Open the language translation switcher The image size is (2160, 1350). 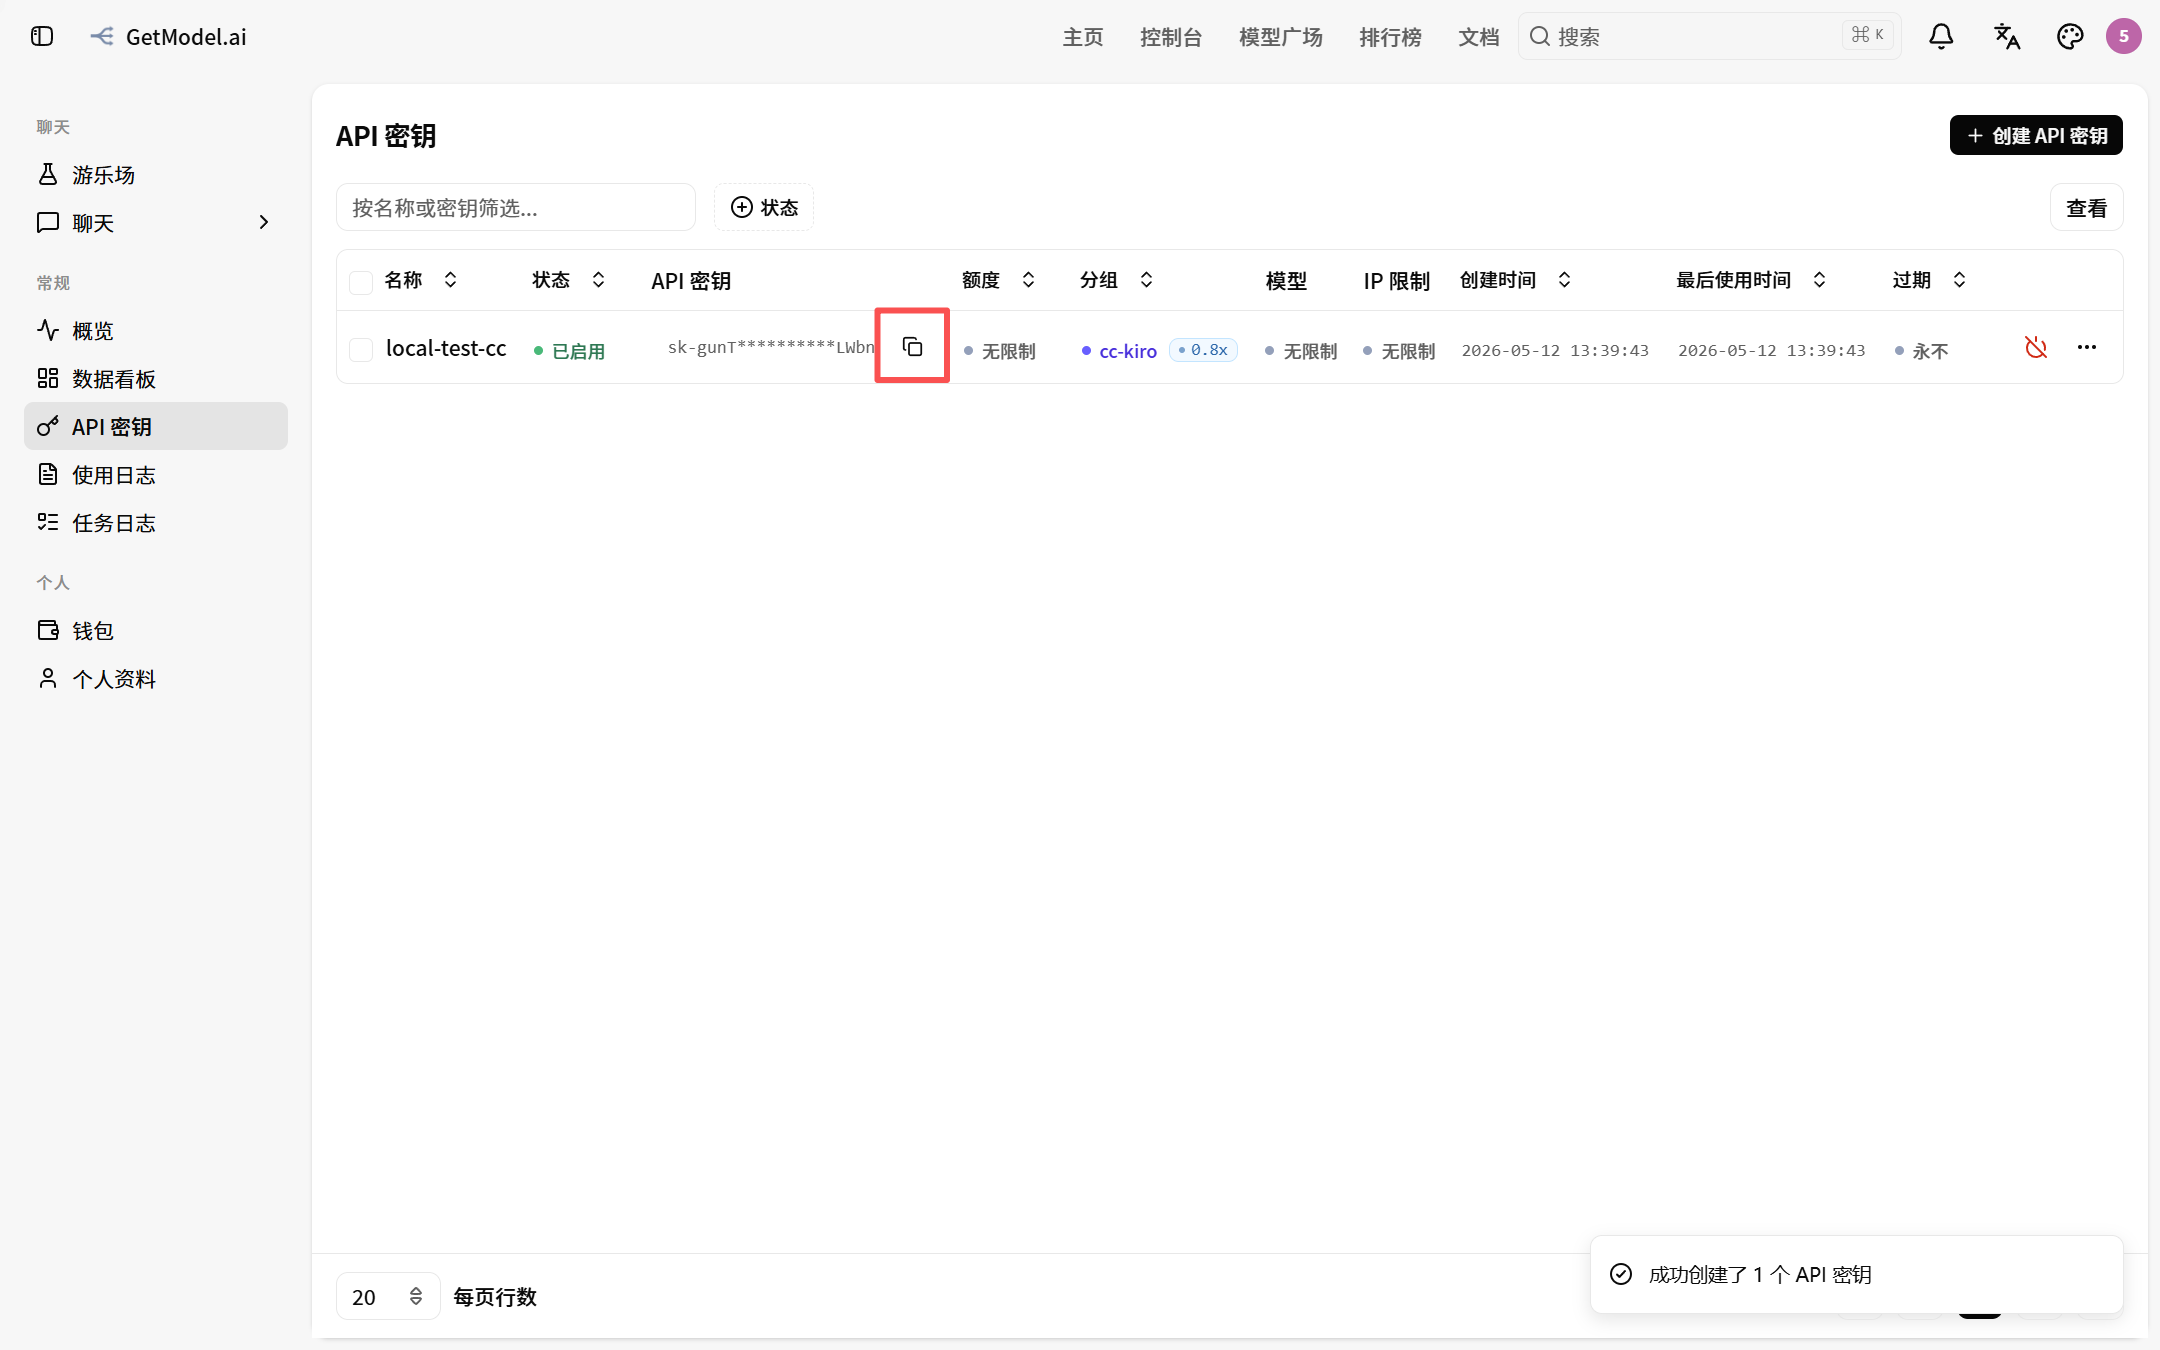tap(2006, 37)
